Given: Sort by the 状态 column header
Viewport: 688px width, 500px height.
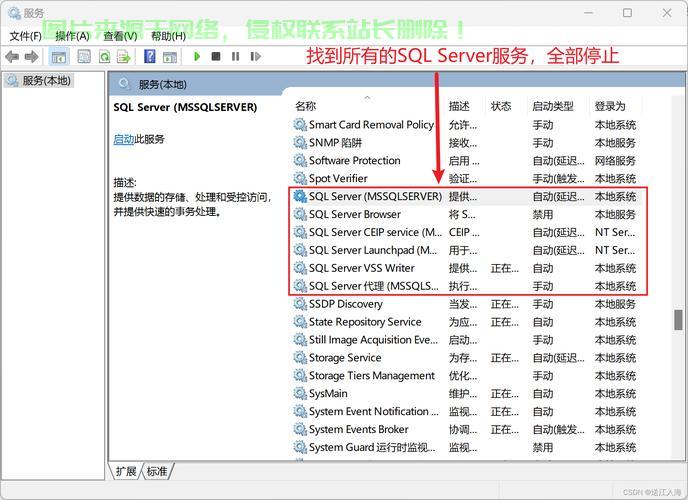Looking at the screenshot, I should tap(501, 106).
